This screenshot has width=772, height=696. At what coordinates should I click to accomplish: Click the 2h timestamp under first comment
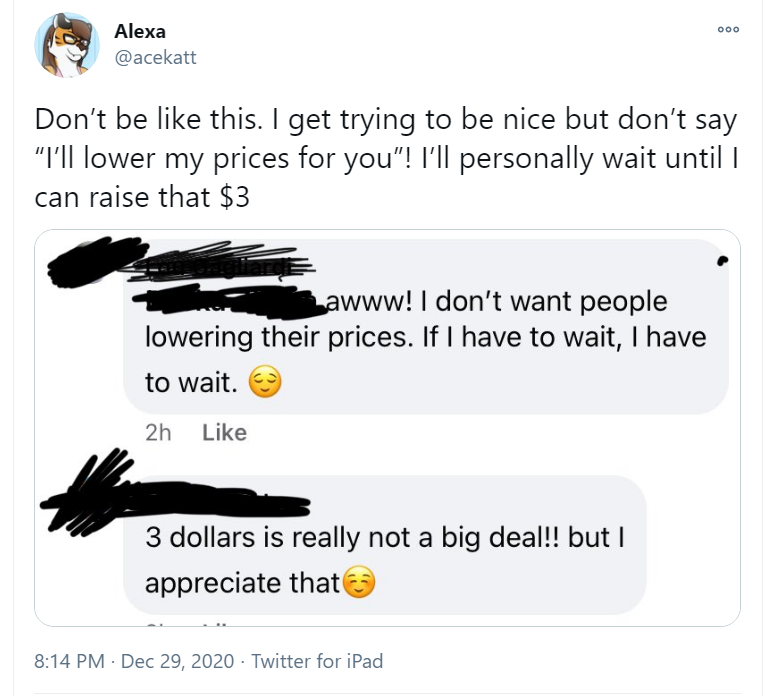tap(158, 433)
